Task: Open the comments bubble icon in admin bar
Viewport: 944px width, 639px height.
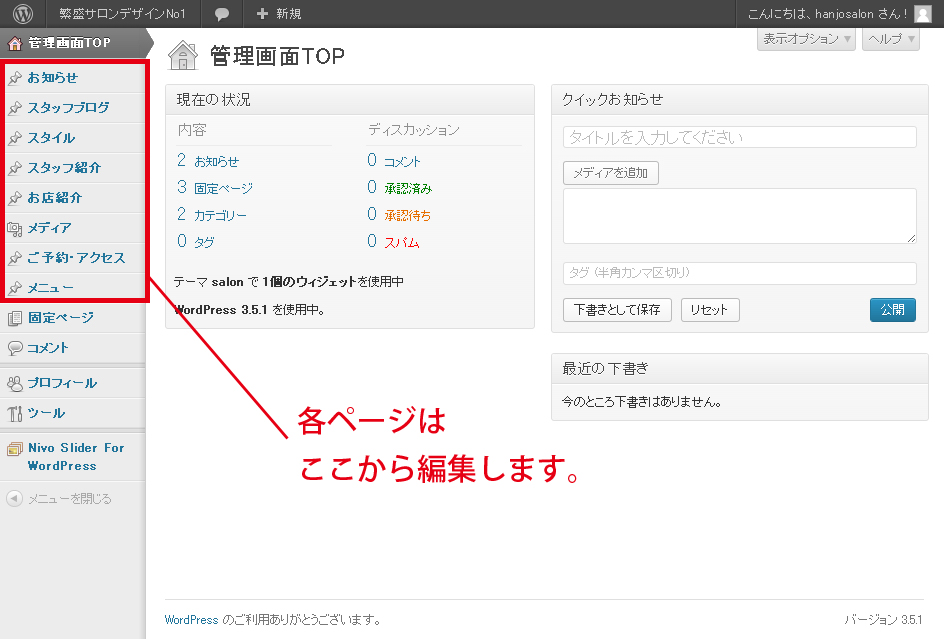Action: (x=222, y=14)
